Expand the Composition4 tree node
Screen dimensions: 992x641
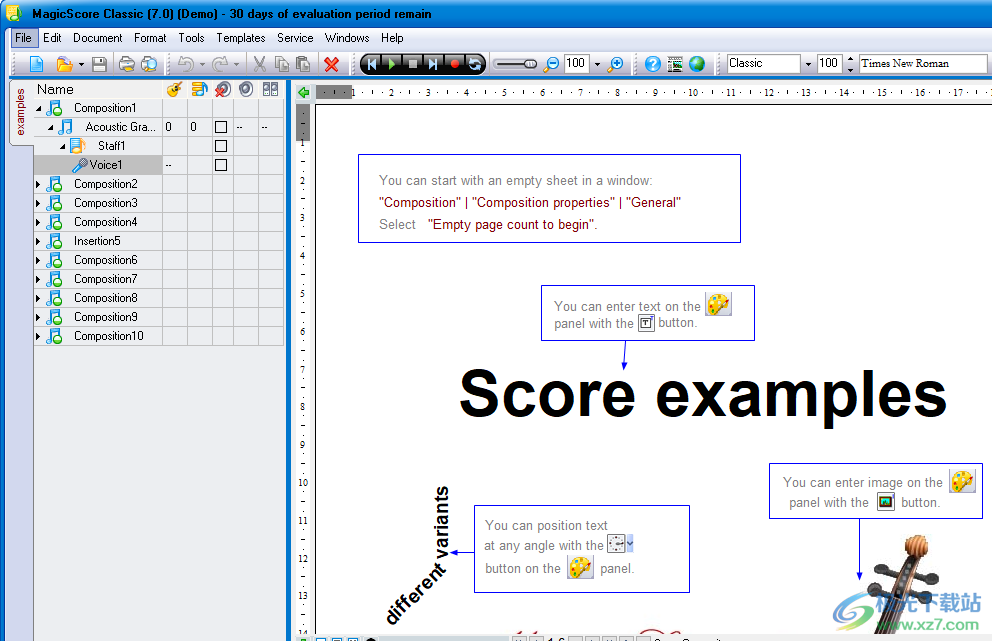pyautogui.click(x=38, y=222)
